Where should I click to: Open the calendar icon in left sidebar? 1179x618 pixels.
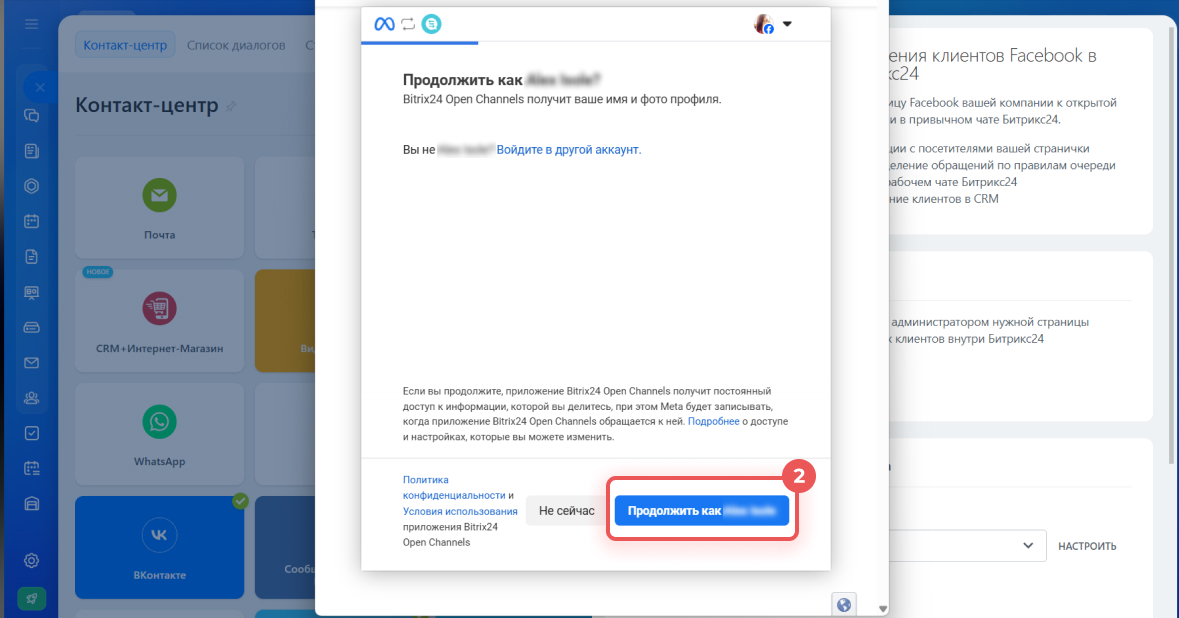click(x=32, y=221)
